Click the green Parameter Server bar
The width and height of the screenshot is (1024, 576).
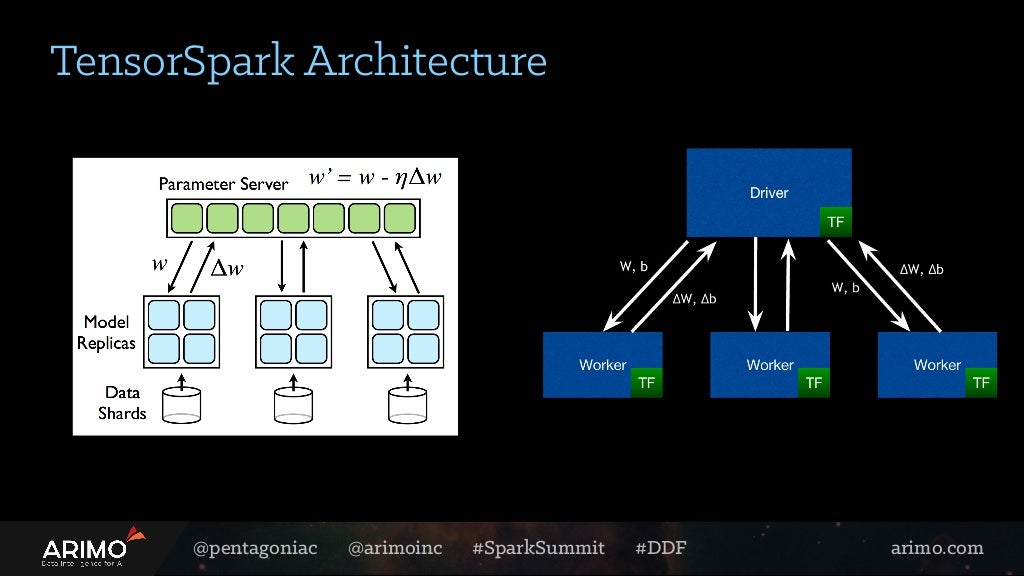[293, 218]
